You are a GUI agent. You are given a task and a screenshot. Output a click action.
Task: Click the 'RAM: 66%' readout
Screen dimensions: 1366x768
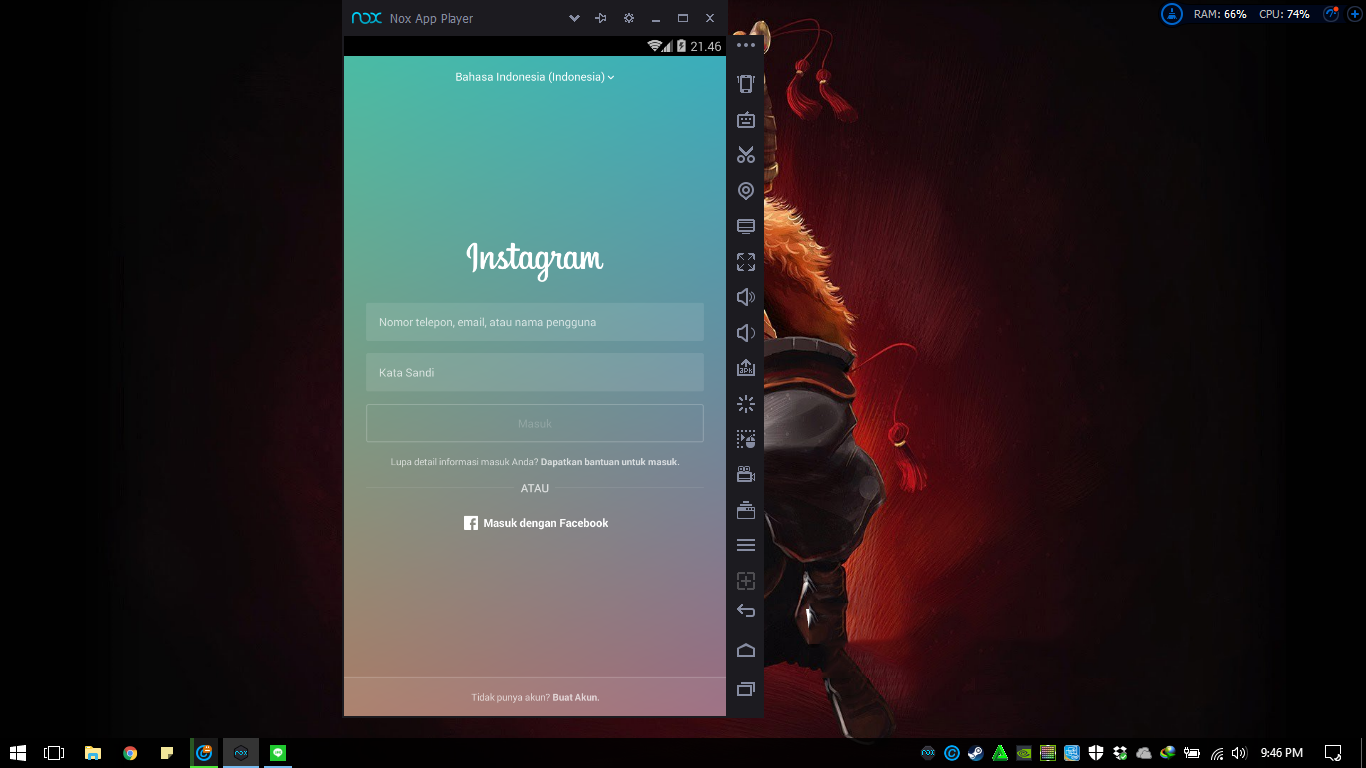(1220, 14)
